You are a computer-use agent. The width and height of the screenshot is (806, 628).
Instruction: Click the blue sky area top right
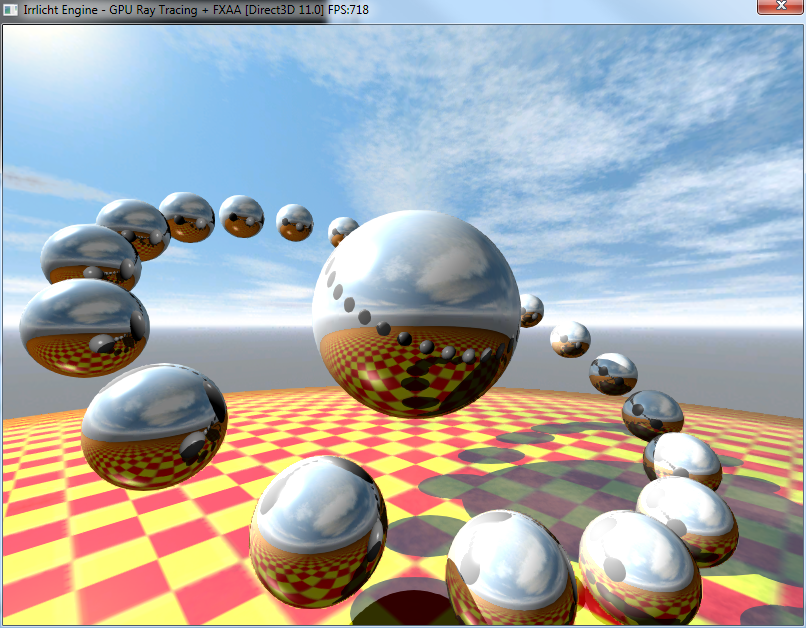click(x=740, y=80)
